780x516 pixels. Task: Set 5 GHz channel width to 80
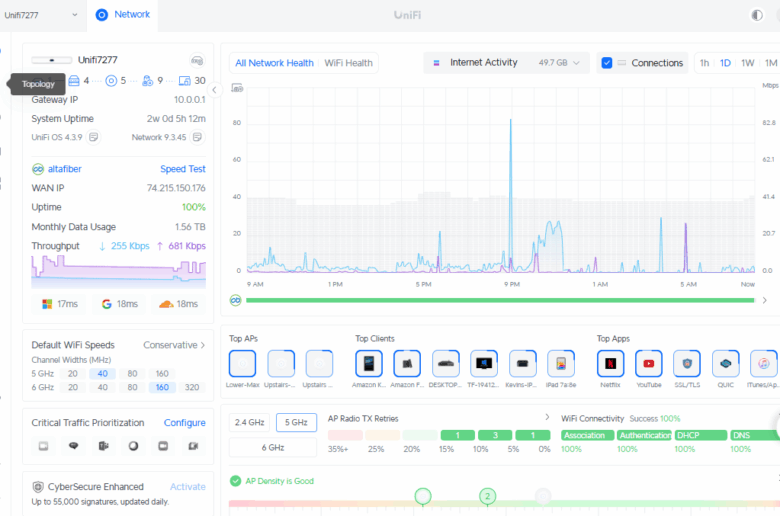pos(131,373)
